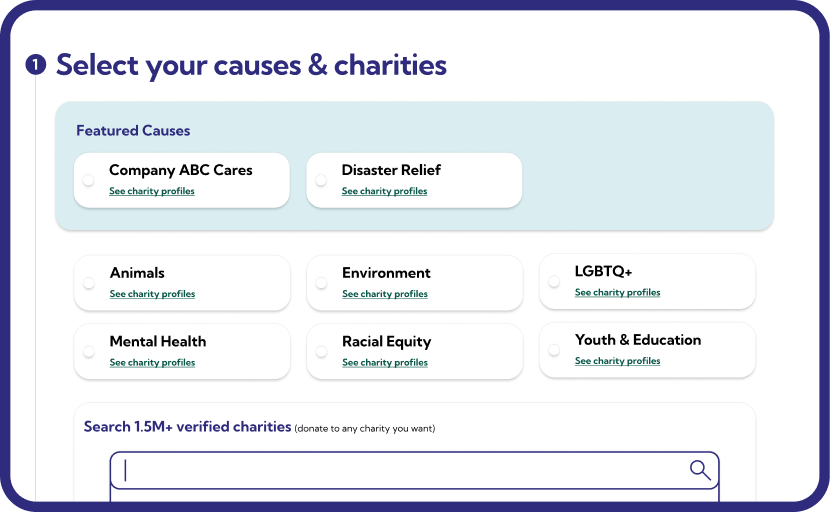Open charity profiles for Youth & Education
Screen dimensions: 830x512
(x=618, y=361)
